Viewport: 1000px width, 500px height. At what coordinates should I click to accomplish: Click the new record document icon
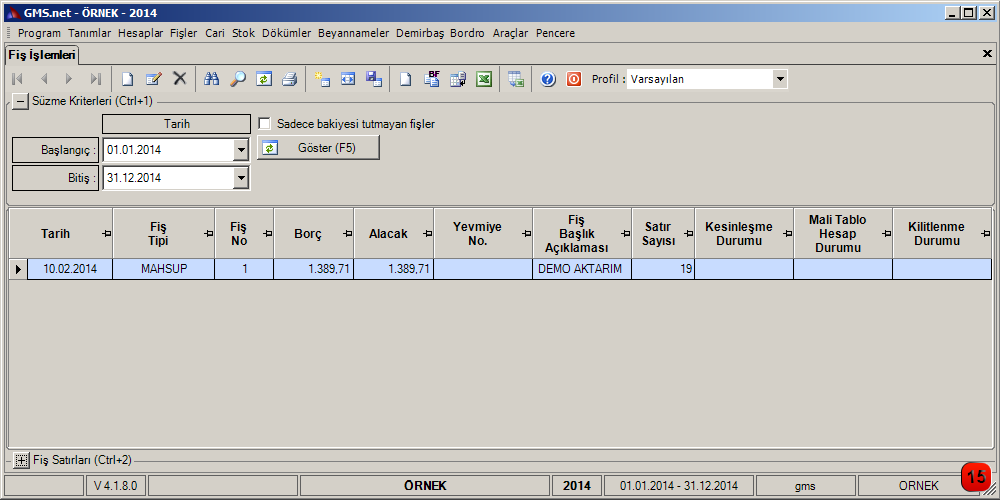point(127,79)
